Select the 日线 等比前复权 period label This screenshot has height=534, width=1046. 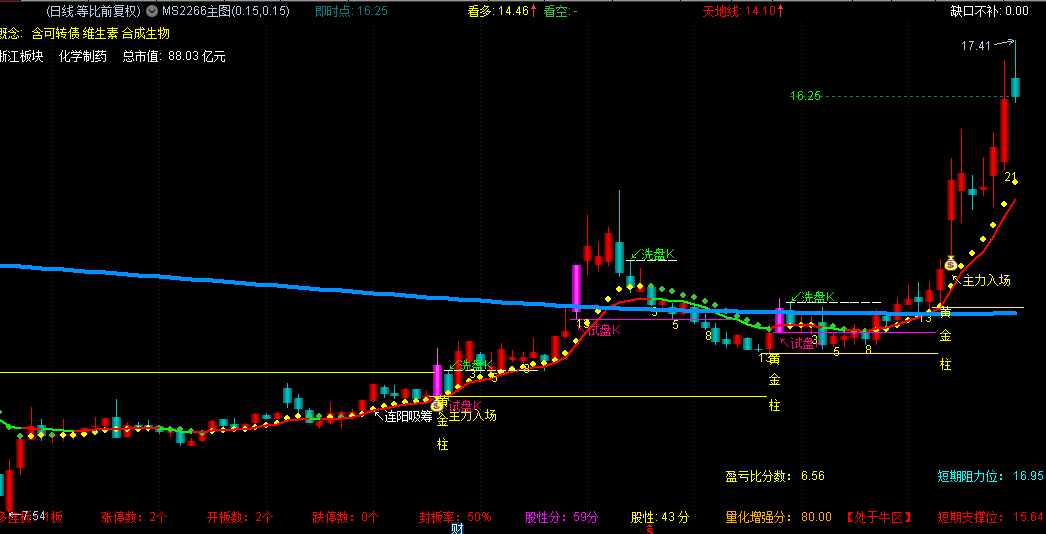tap(93, 12)
